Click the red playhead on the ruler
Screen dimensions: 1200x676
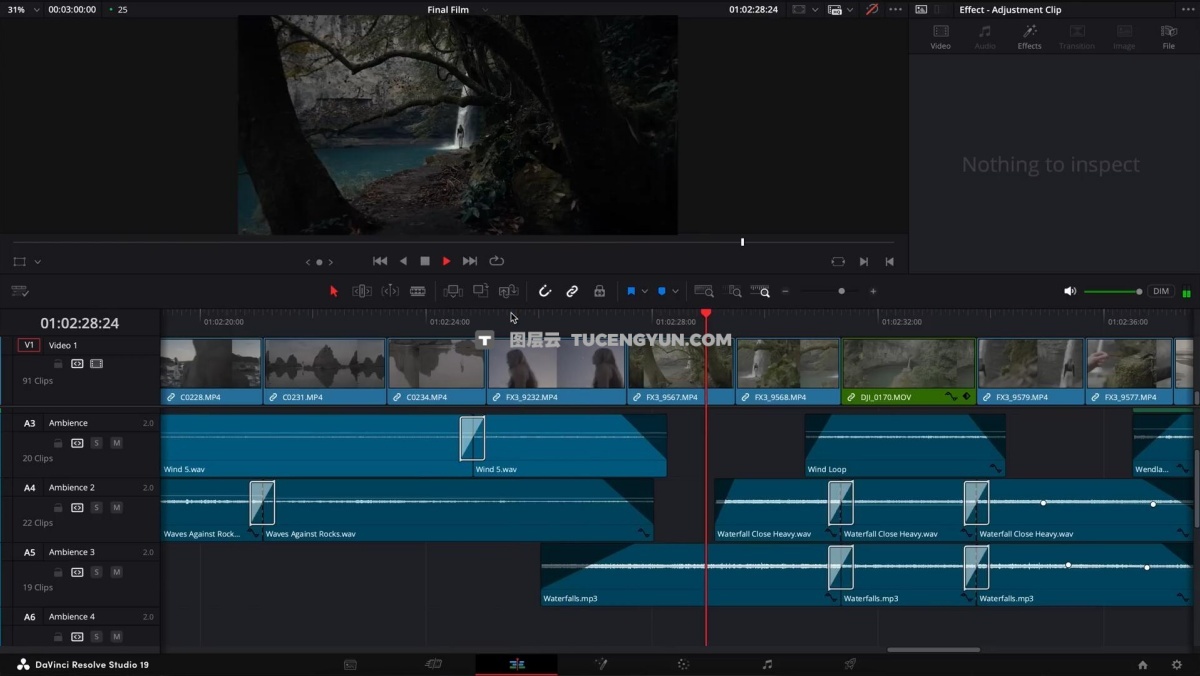coord(706,314)
